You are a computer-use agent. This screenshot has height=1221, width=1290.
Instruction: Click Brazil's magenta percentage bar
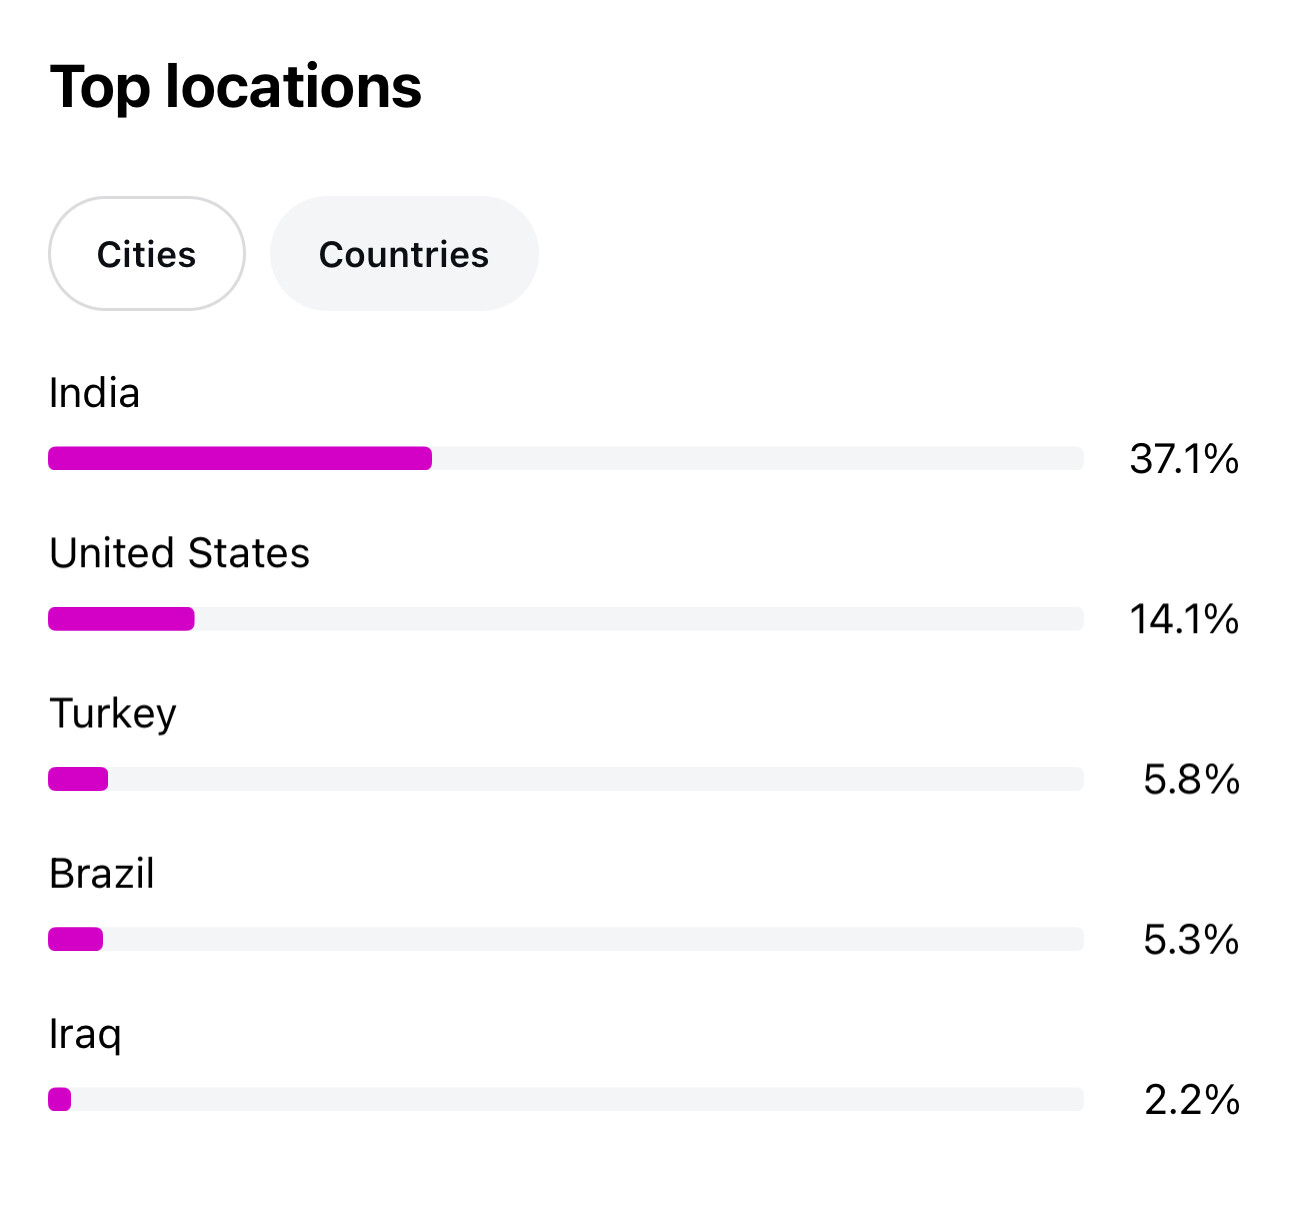pos(76,939)
